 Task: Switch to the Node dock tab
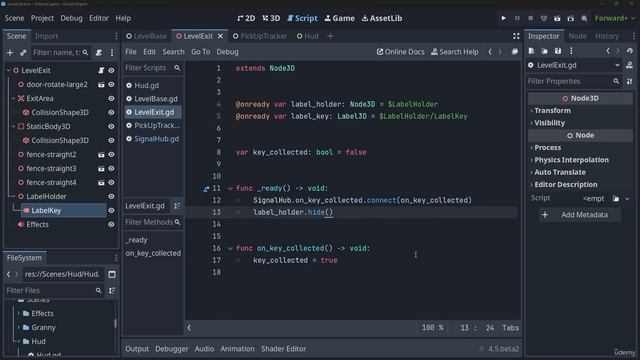(x=577, y=36)
